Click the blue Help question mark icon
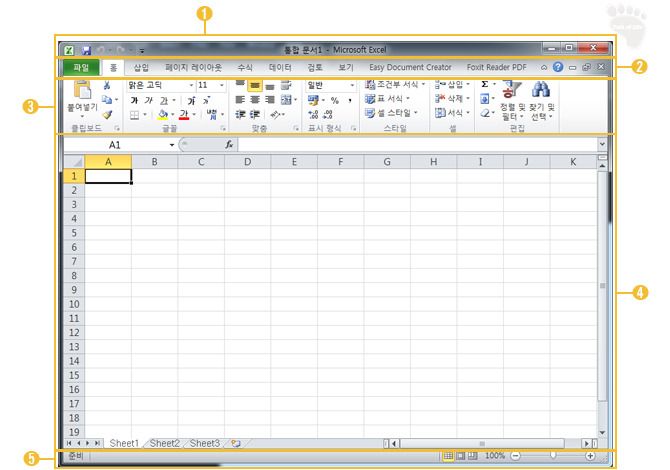This screenshot has height=470, width=670. click(558, 67)
